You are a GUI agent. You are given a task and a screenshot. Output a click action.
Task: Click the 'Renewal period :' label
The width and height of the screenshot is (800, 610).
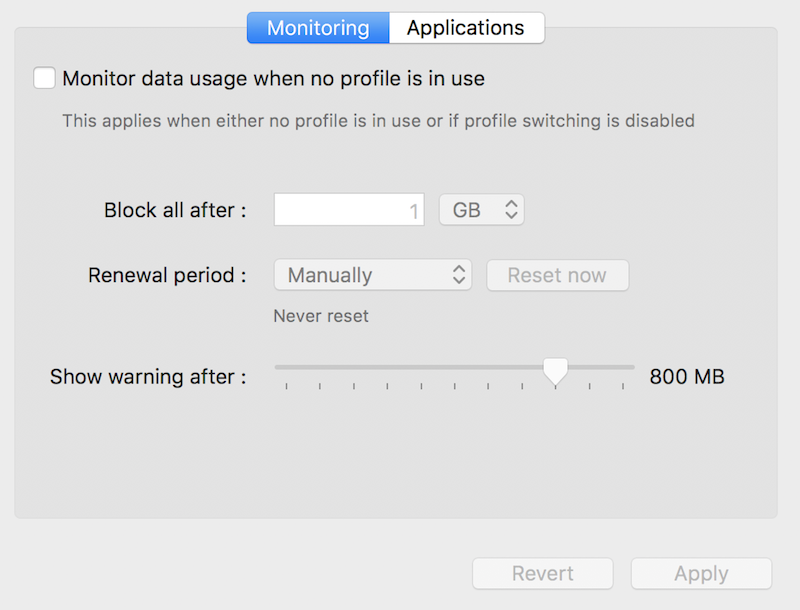167,275
